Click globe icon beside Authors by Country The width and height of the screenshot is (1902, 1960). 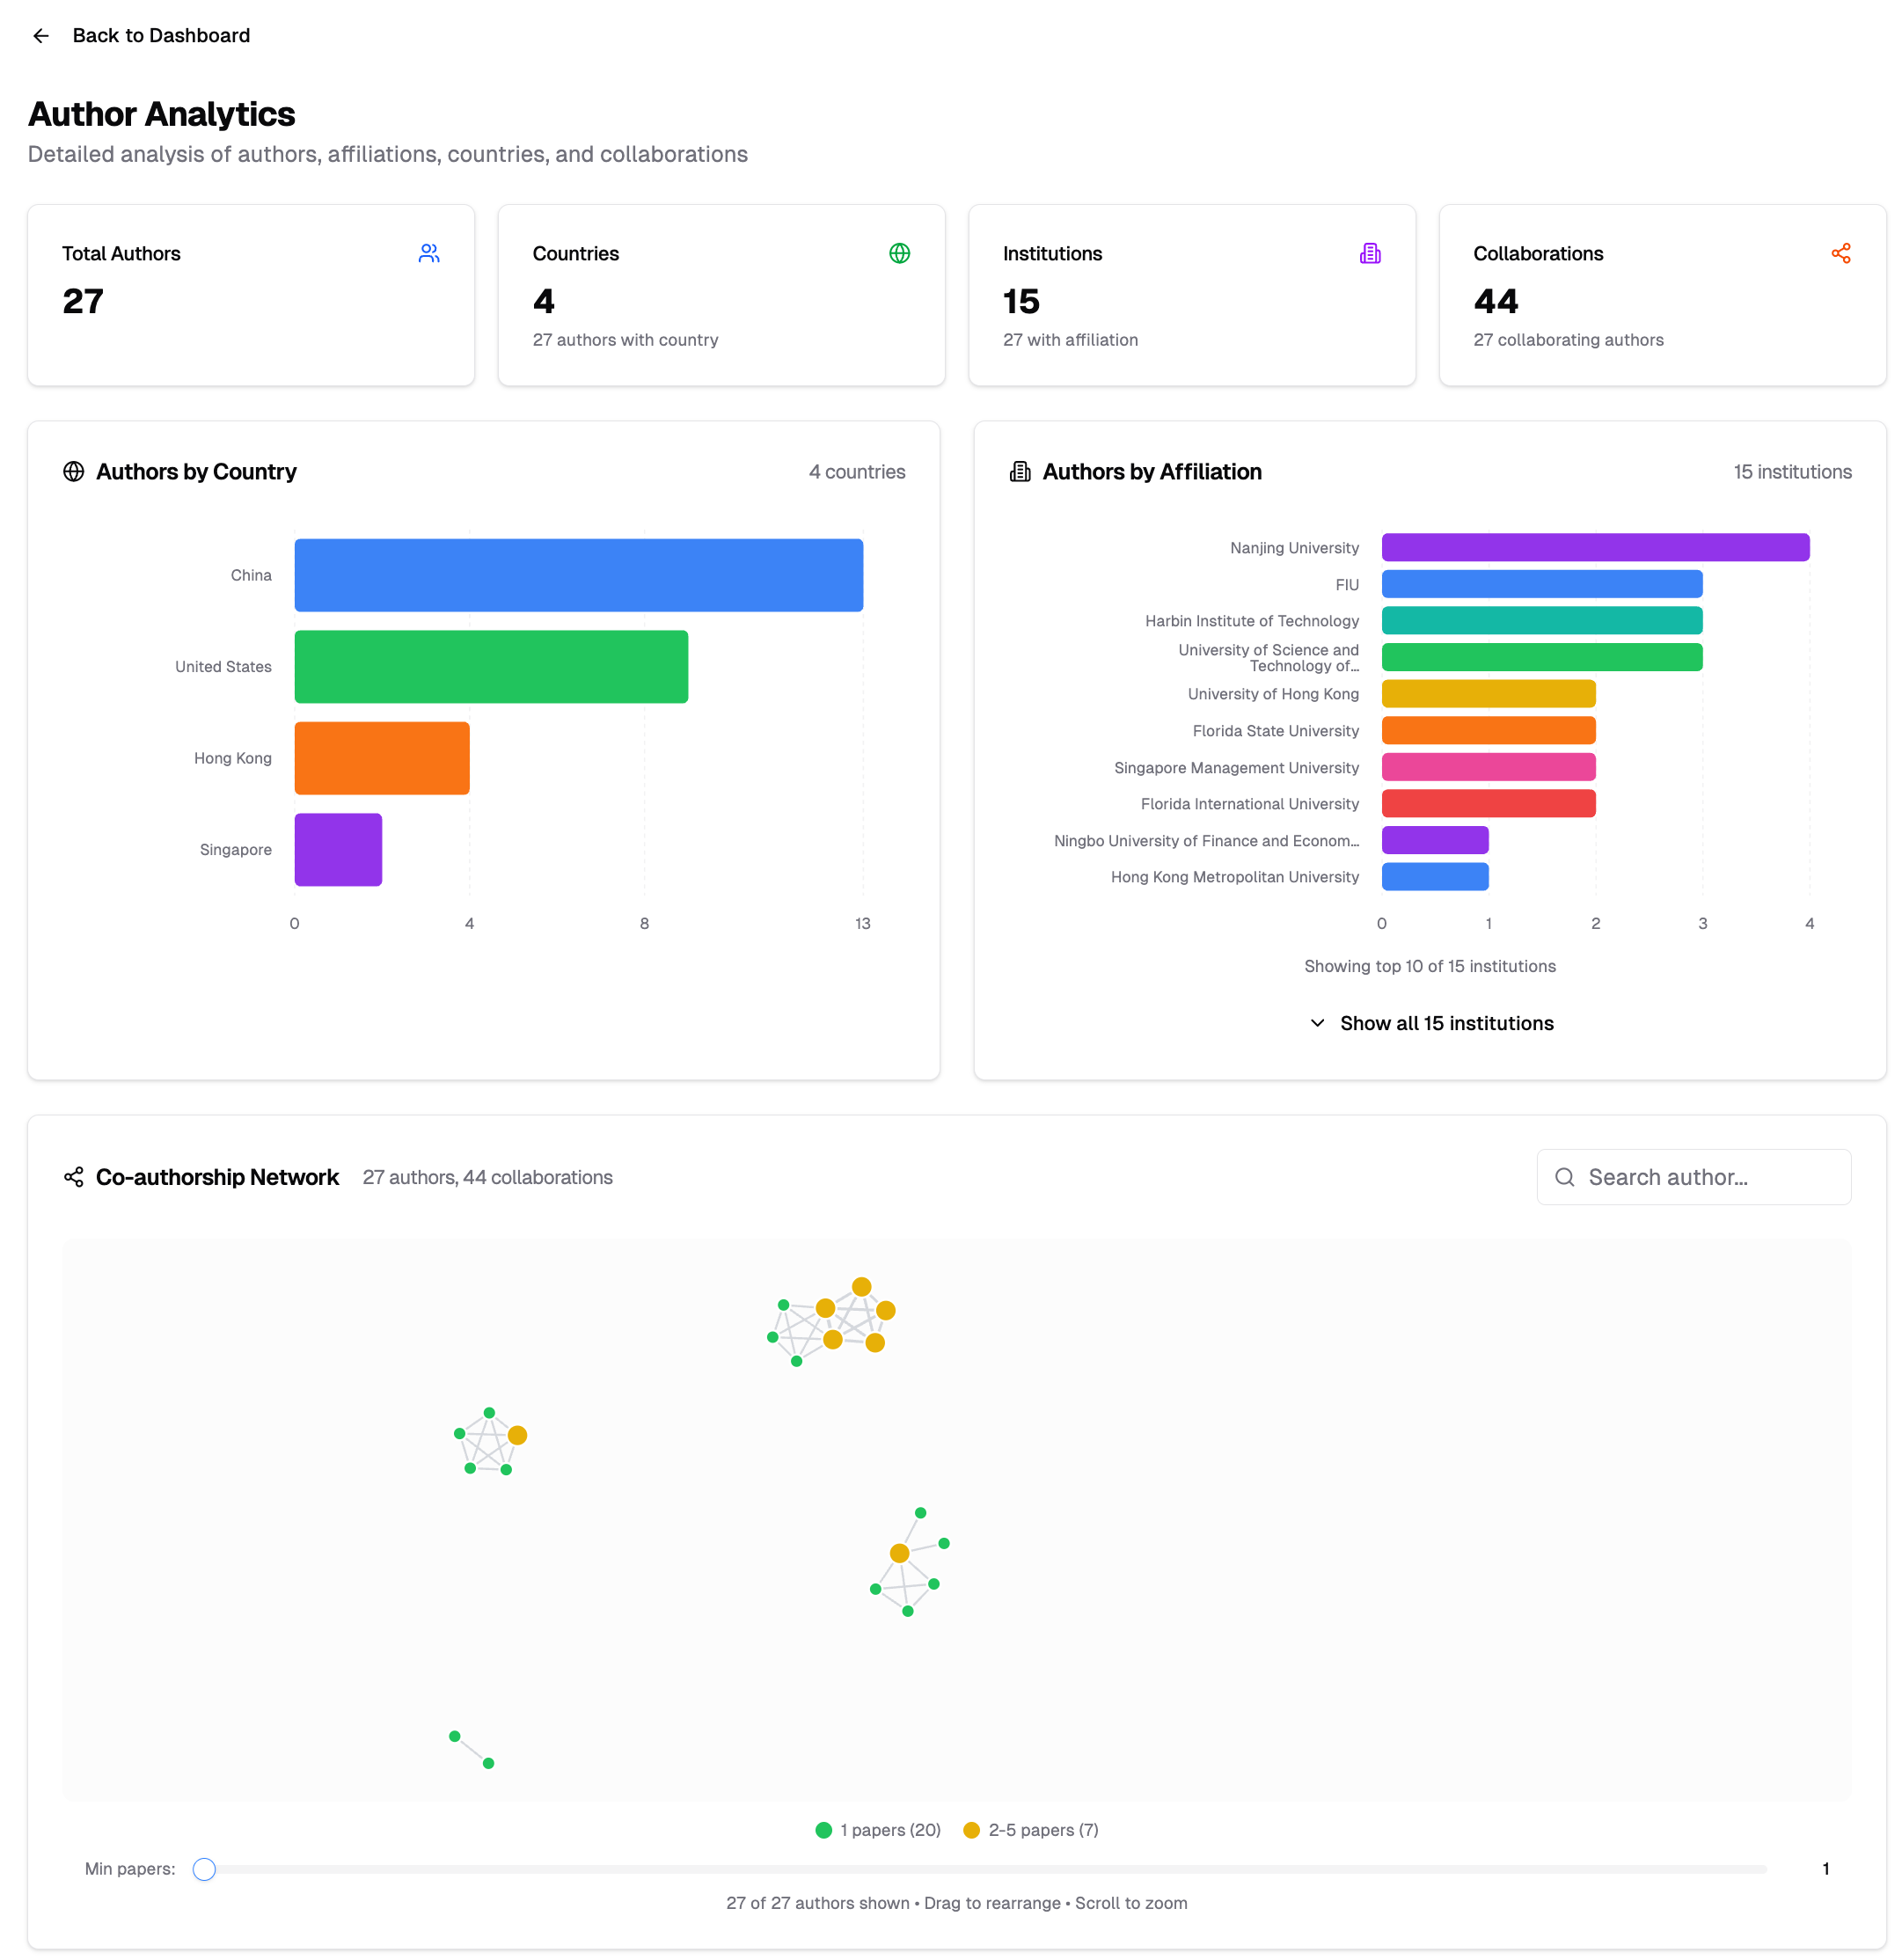[74, 471]
